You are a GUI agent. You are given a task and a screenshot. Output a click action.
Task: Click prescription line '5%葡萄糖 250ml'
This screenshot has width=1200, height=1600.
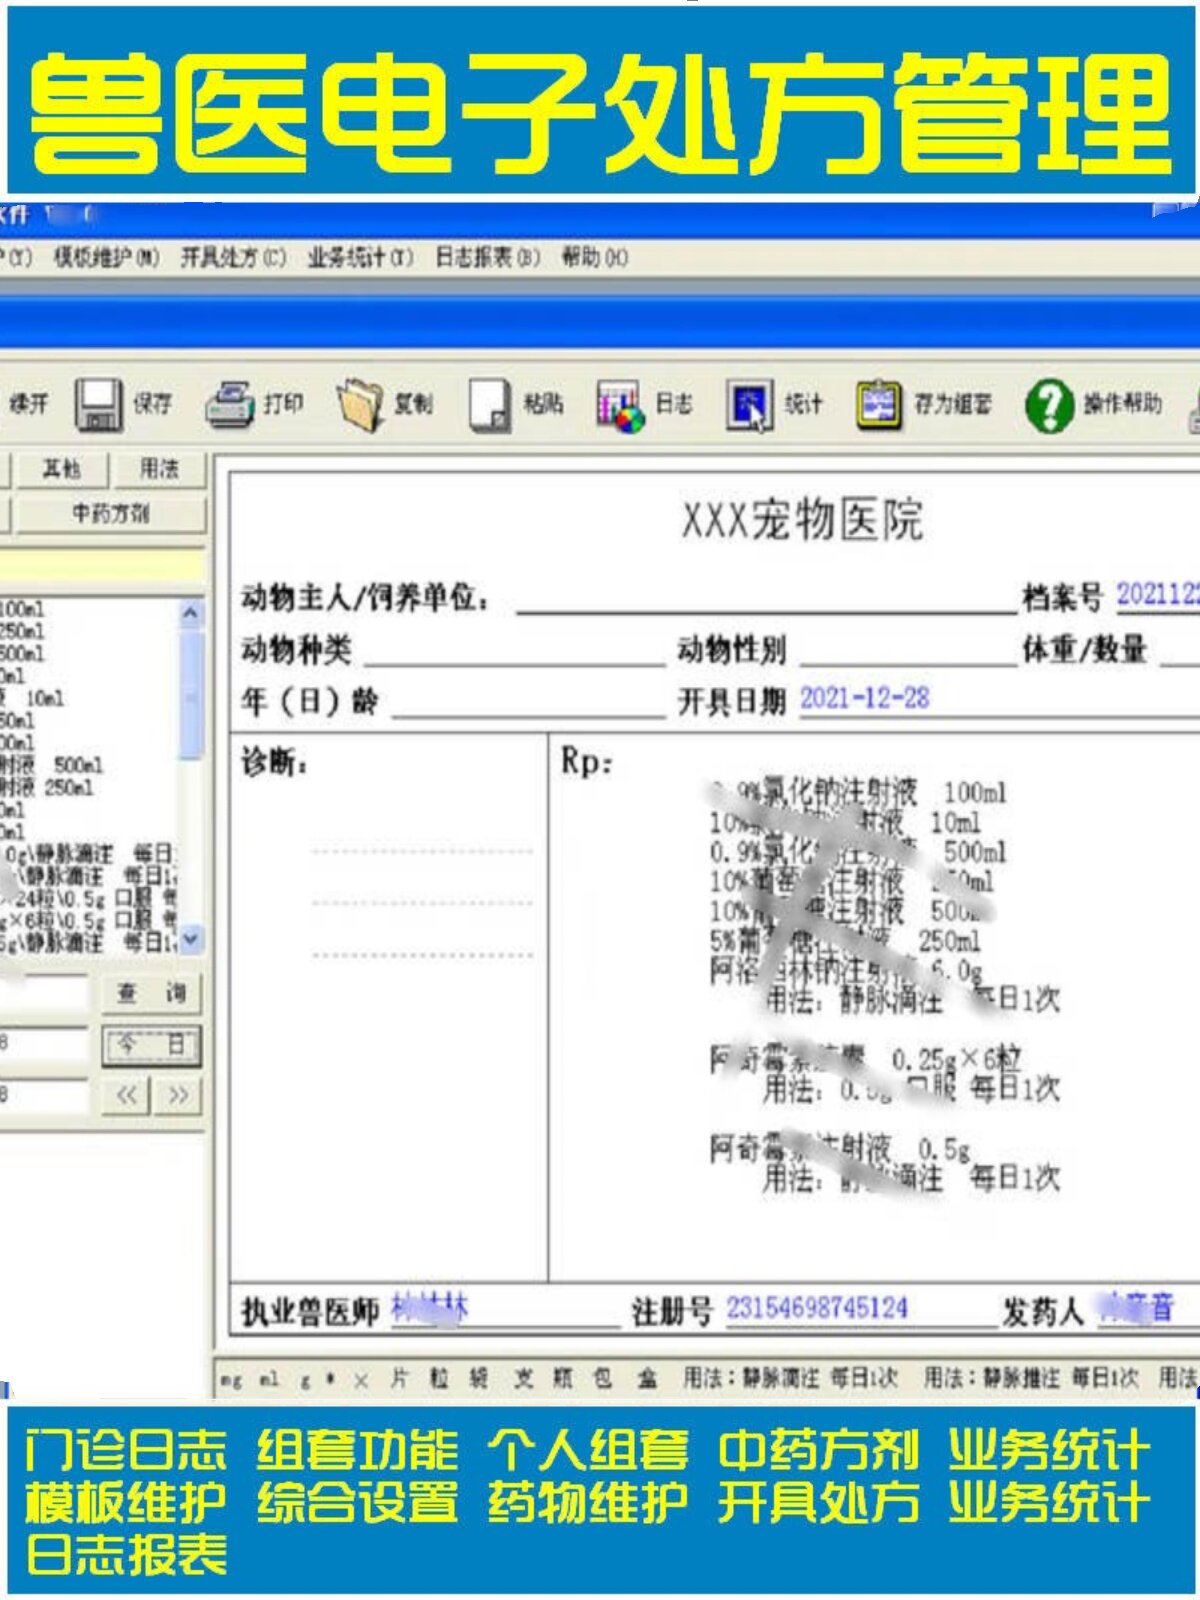point(845,940)
